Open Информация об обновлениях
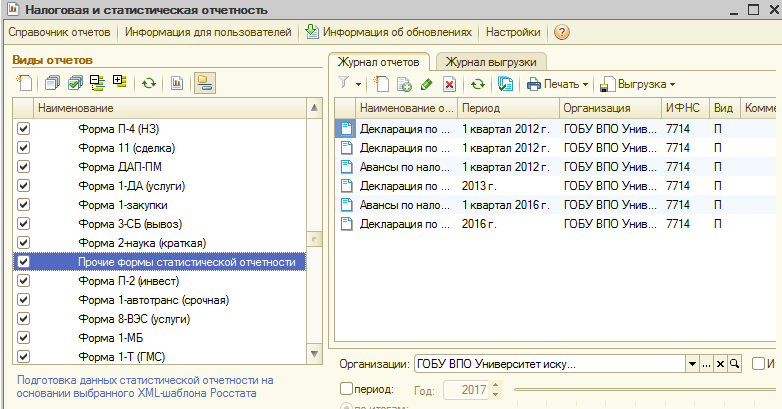This screenshot has height=409, width=782. click(x=397, y=32)
